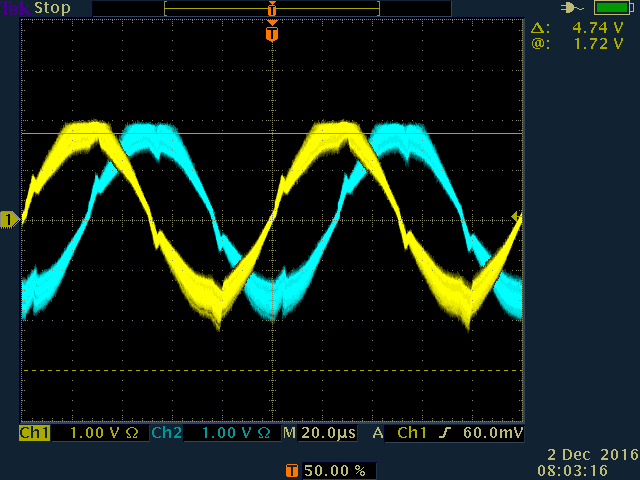Click the Ch2 label in the readout bar
Viewport: 640px width, 480px height.
[x=167, y=433]
